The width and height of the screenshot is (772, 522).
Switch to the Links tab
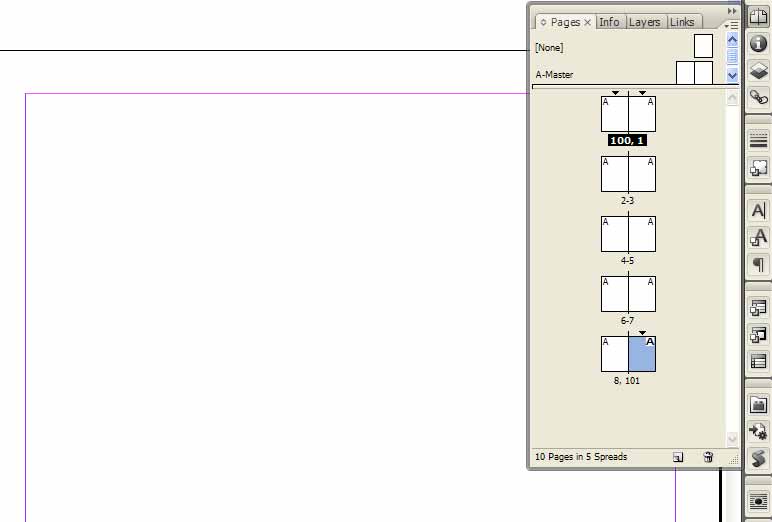click(x=682, y=22)
